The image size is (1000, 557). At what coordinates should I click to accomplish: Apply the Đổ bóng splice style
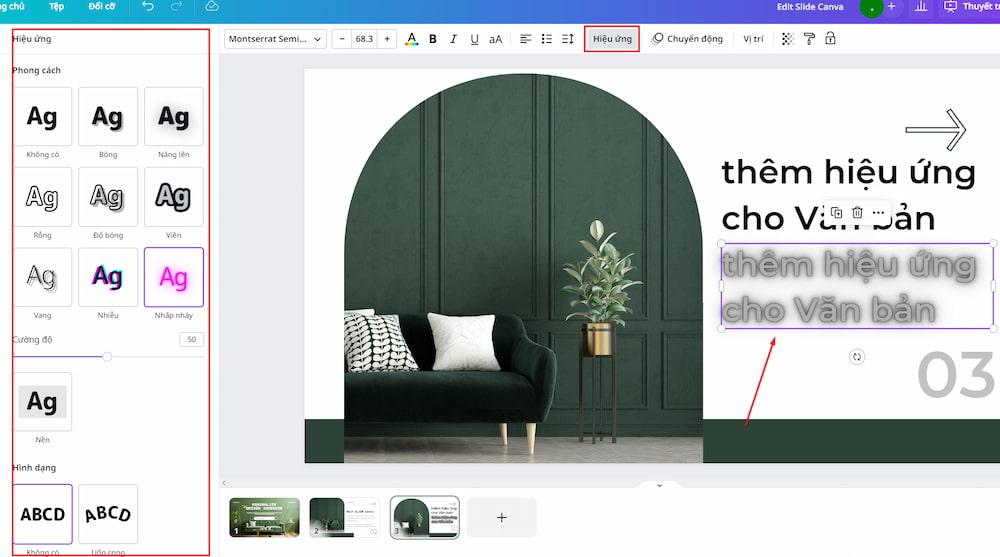click(108, 197)
